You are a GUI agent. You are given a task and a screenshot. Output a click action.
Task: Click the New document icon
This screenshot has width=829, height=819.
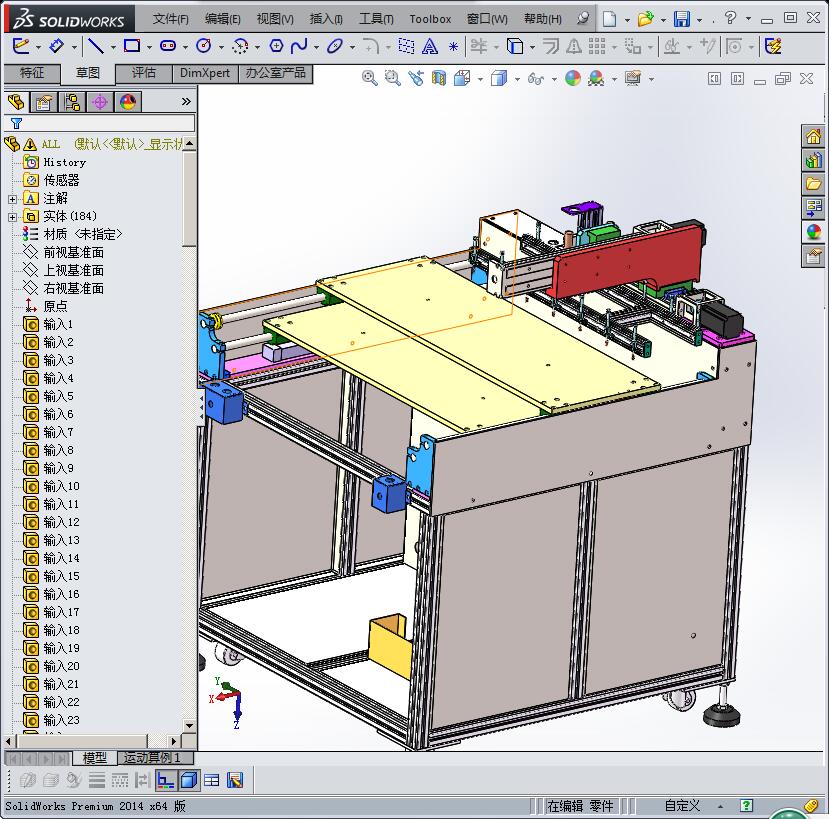pos(610,19)
